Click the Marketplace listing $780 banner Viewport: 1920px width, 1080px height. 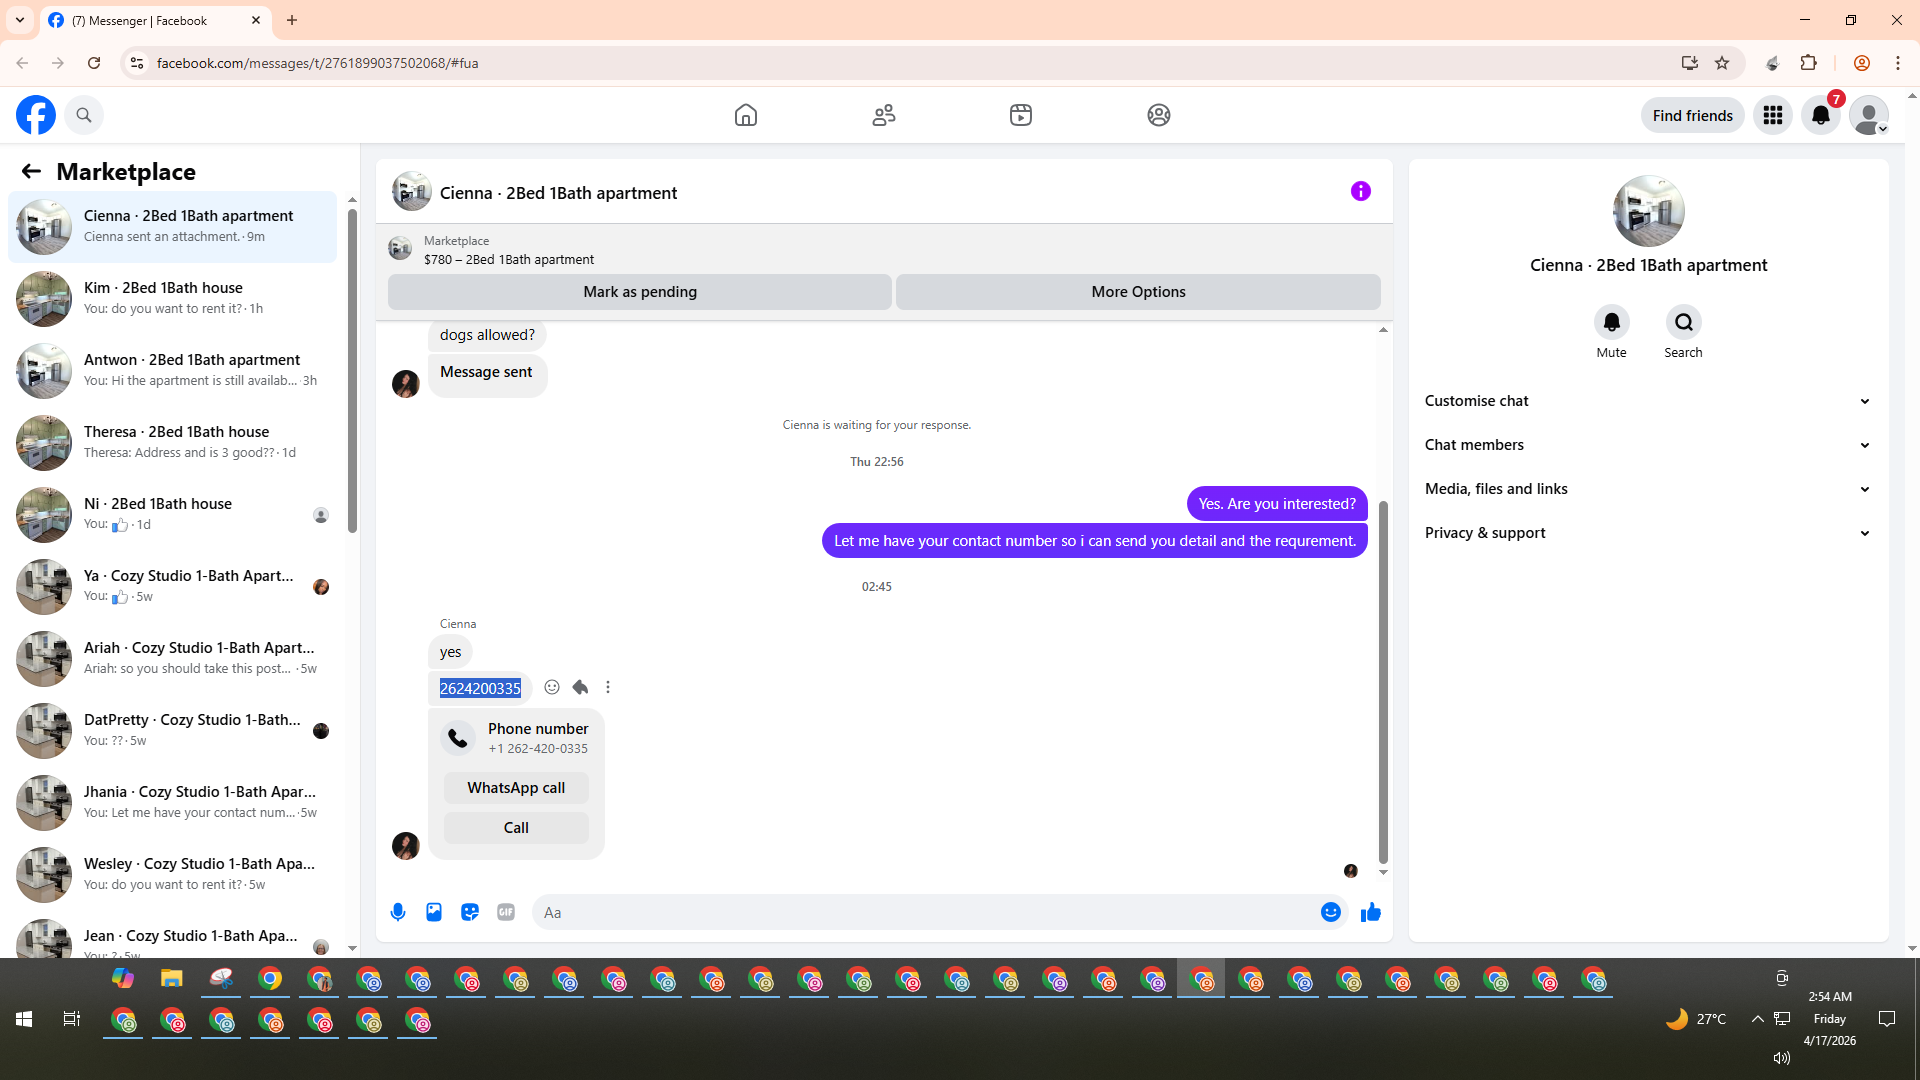pos(884,249)
